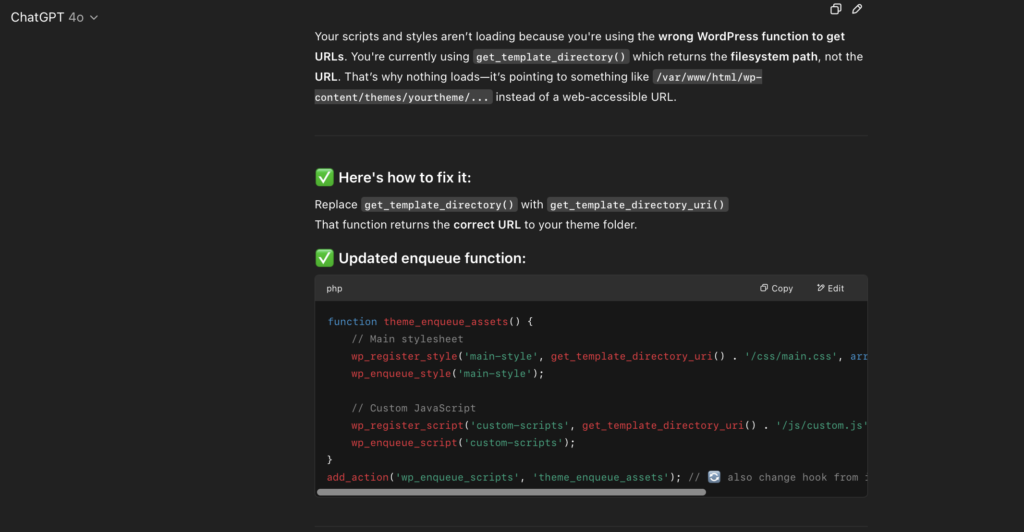Click the '// Custom JavaScript' comment line
Screen dimensions: 1024x532
pos(413,408)
